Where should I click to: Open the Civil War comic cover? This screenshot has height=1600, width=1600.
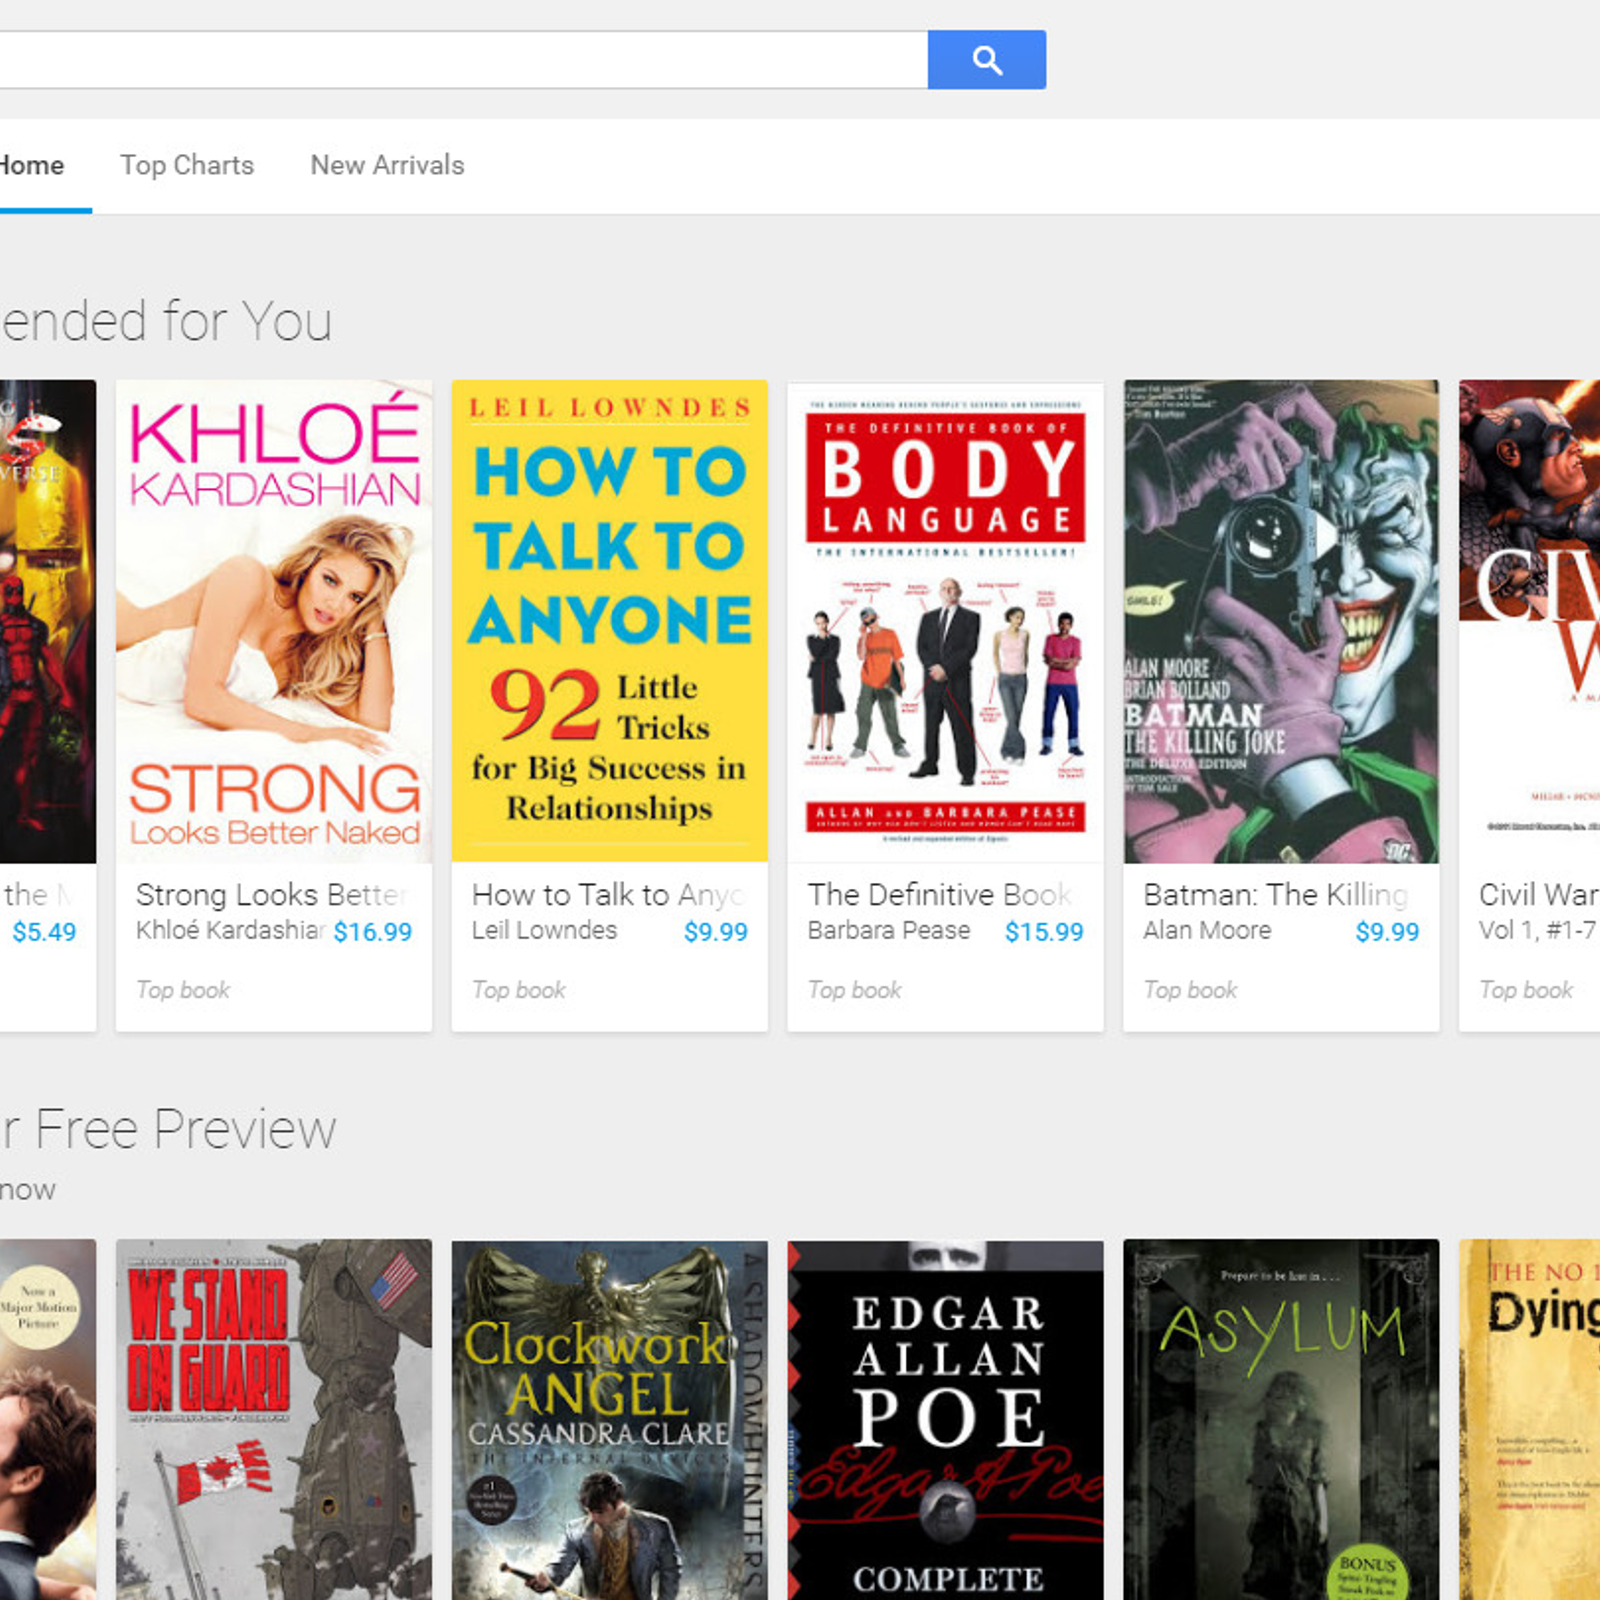coord(1530,621)
